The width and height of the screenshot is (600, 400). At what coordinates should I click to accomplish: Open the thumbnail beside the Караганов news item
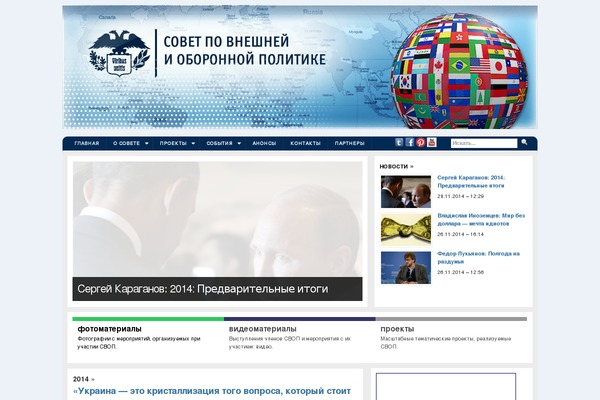[x=406, y=192]
